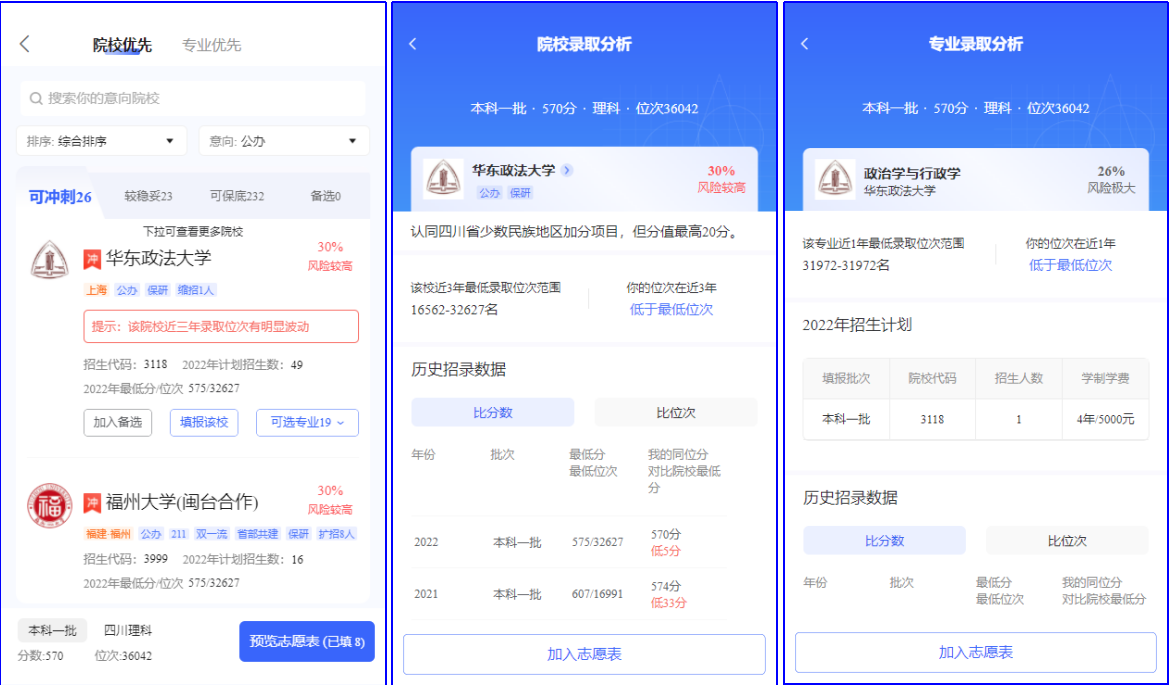This screenshot has height=685, width=1169.
Task: Select 比分数 toggle in 专业录取分析
Action: (x=884, y=540)
